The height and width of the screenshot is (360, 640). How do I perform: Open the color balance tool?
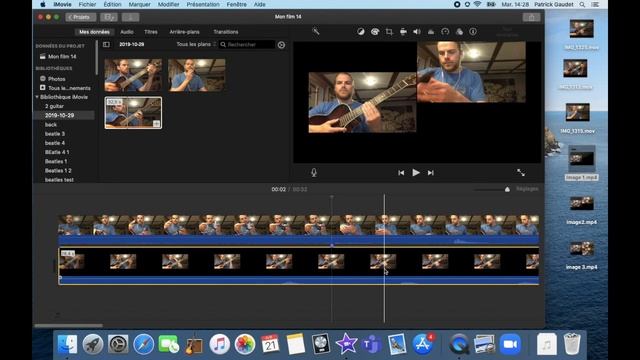click(x=361, y=31)
